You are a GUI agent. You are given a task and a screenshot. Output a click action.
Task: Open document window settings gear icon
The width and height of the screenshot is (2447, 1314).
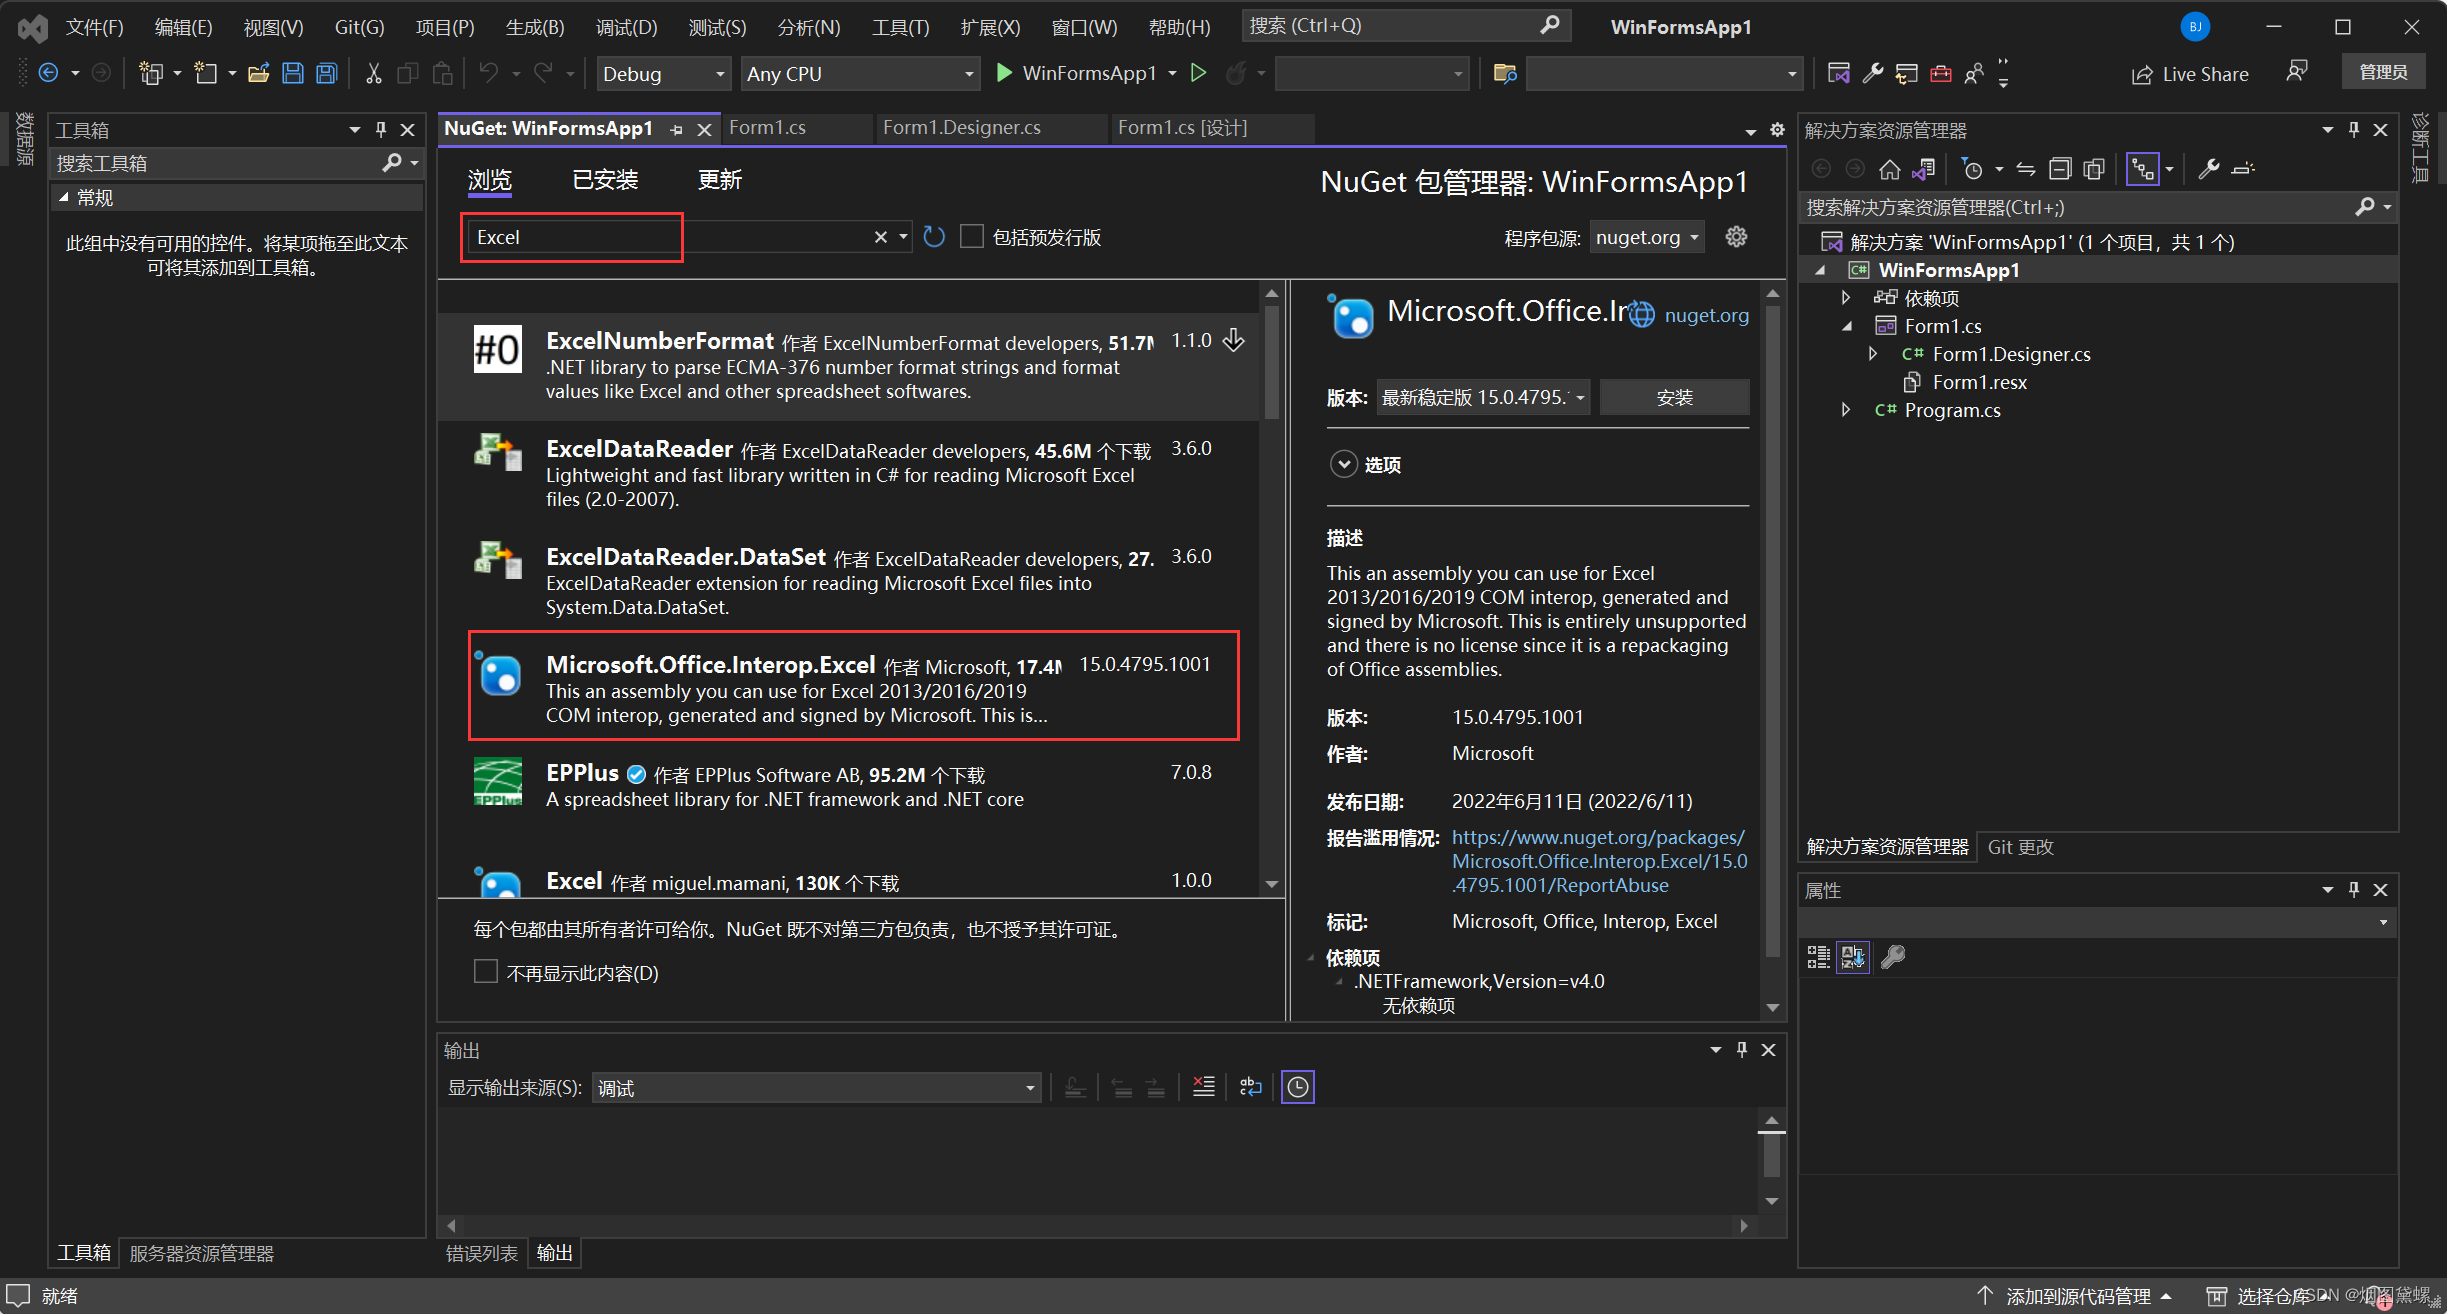[x=1777, y=129]
